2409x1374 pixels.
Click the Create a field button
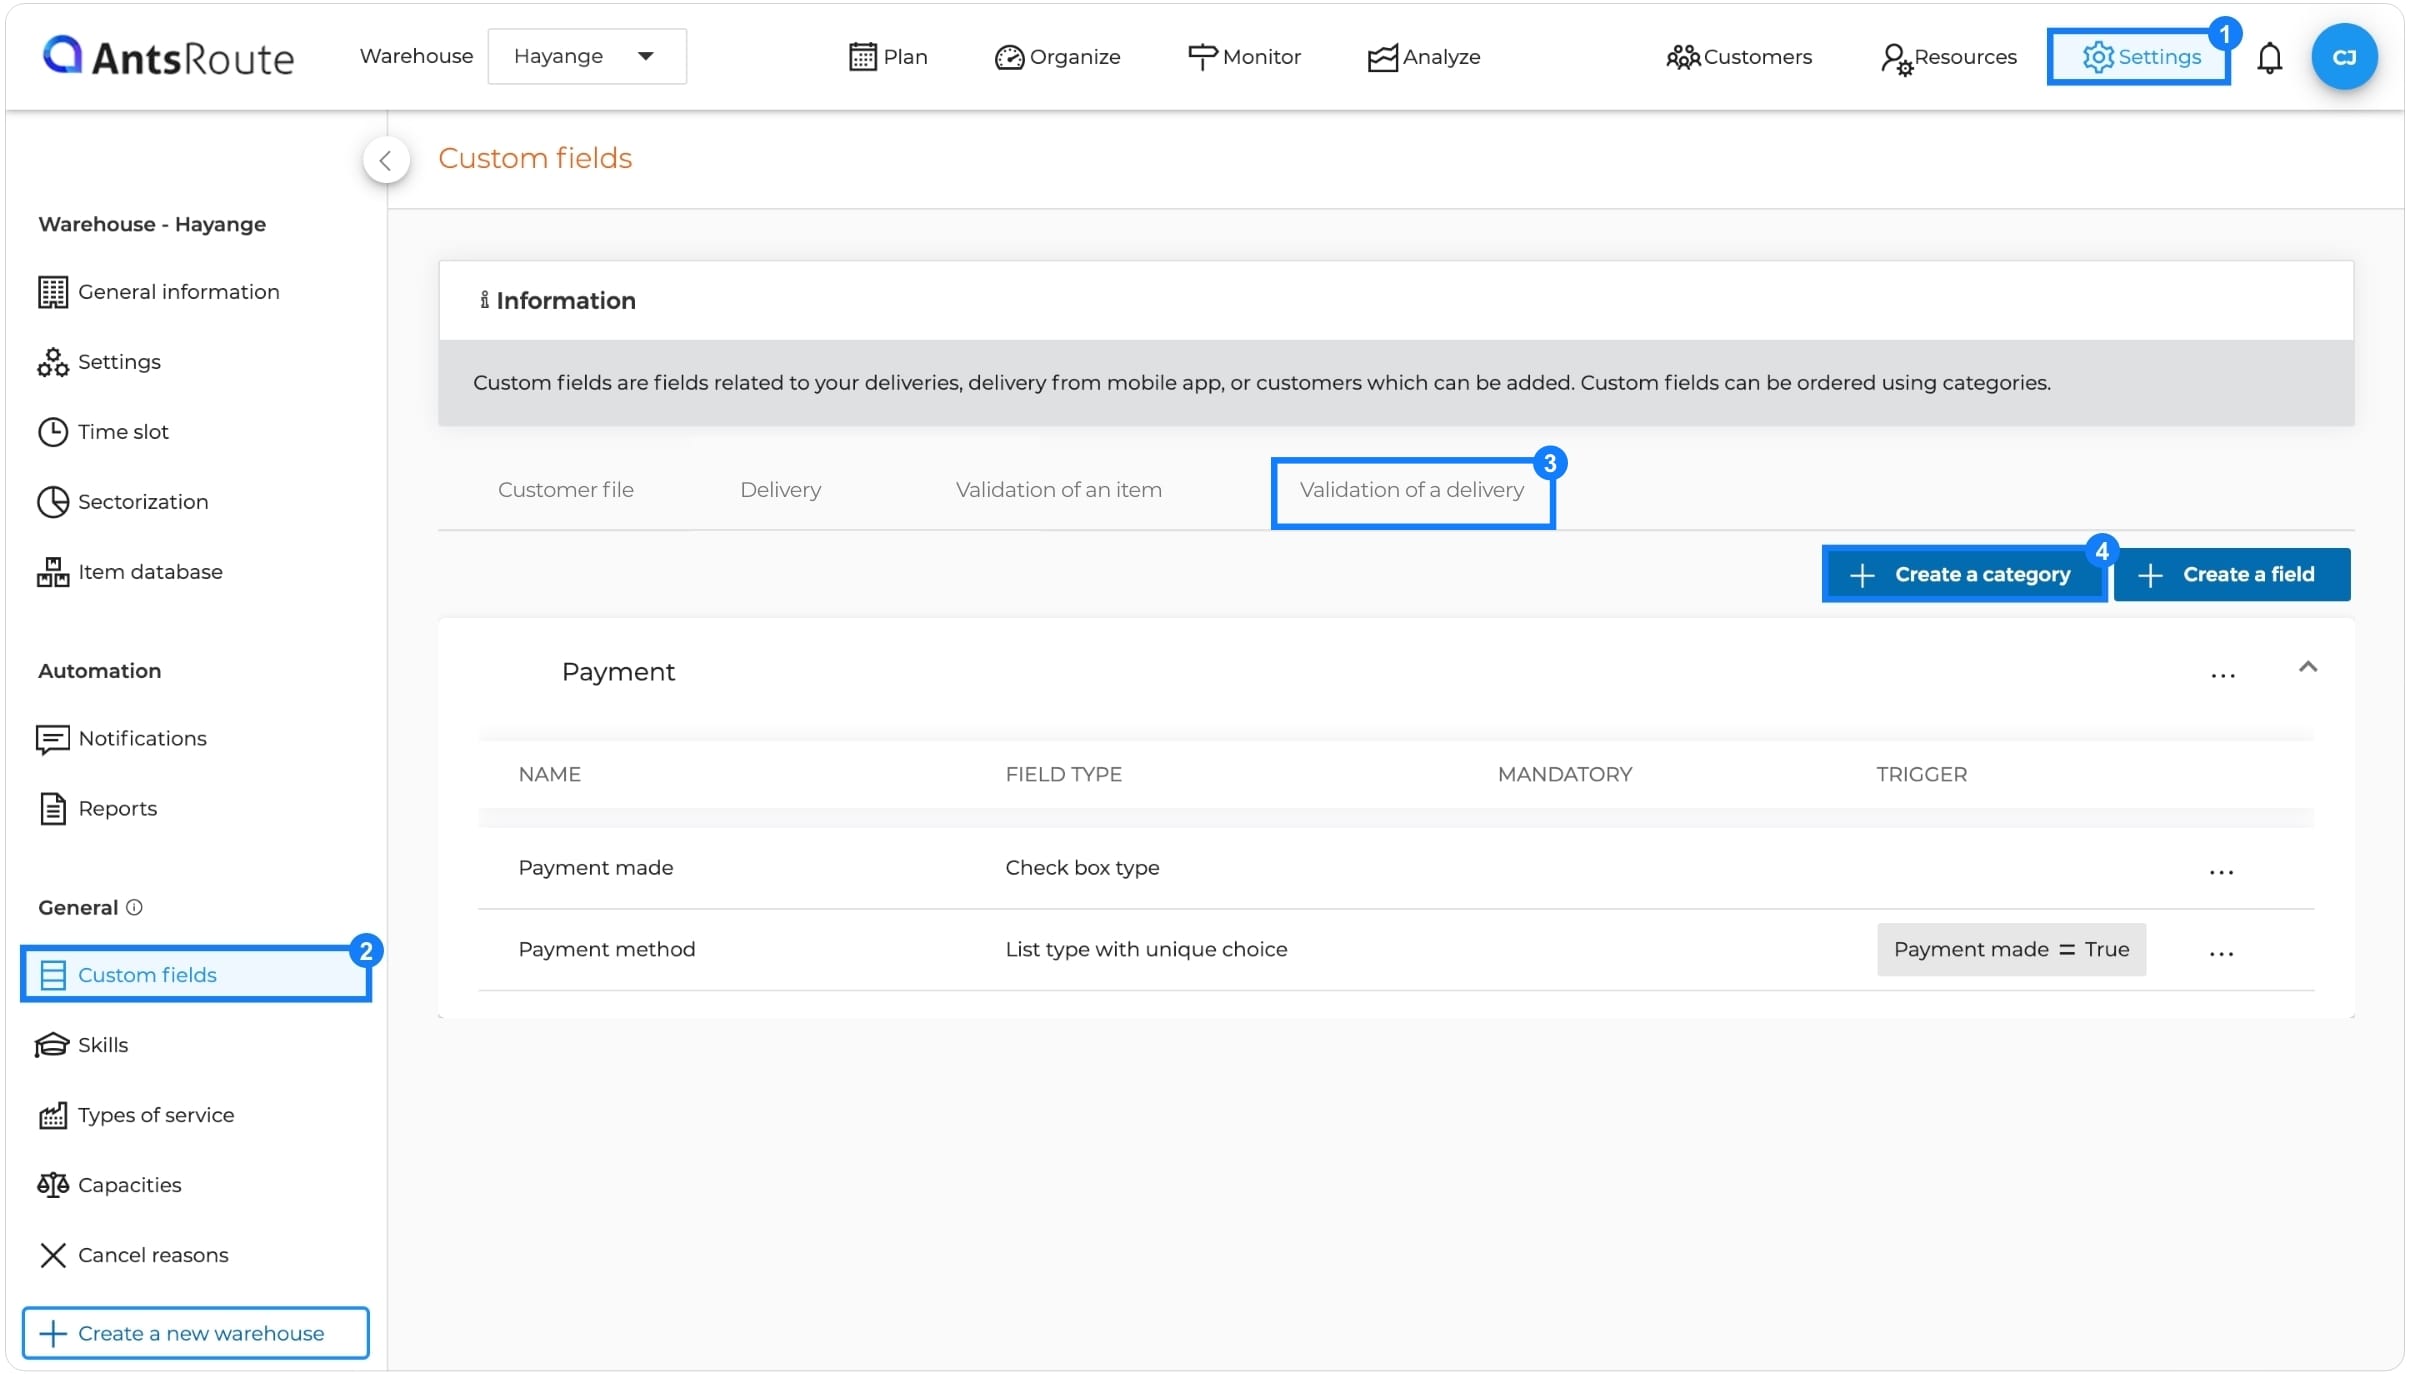[2231, 574]
